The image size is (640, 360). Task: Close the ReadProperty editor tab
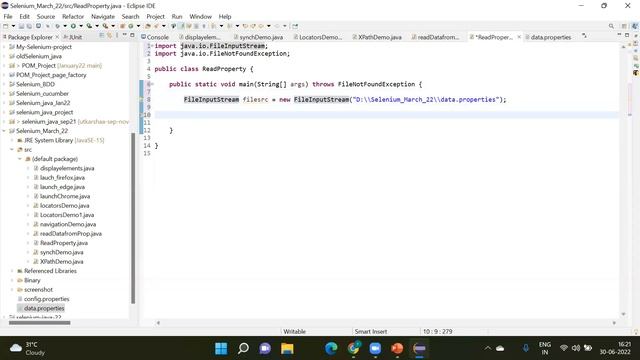[x=519, y=37]
